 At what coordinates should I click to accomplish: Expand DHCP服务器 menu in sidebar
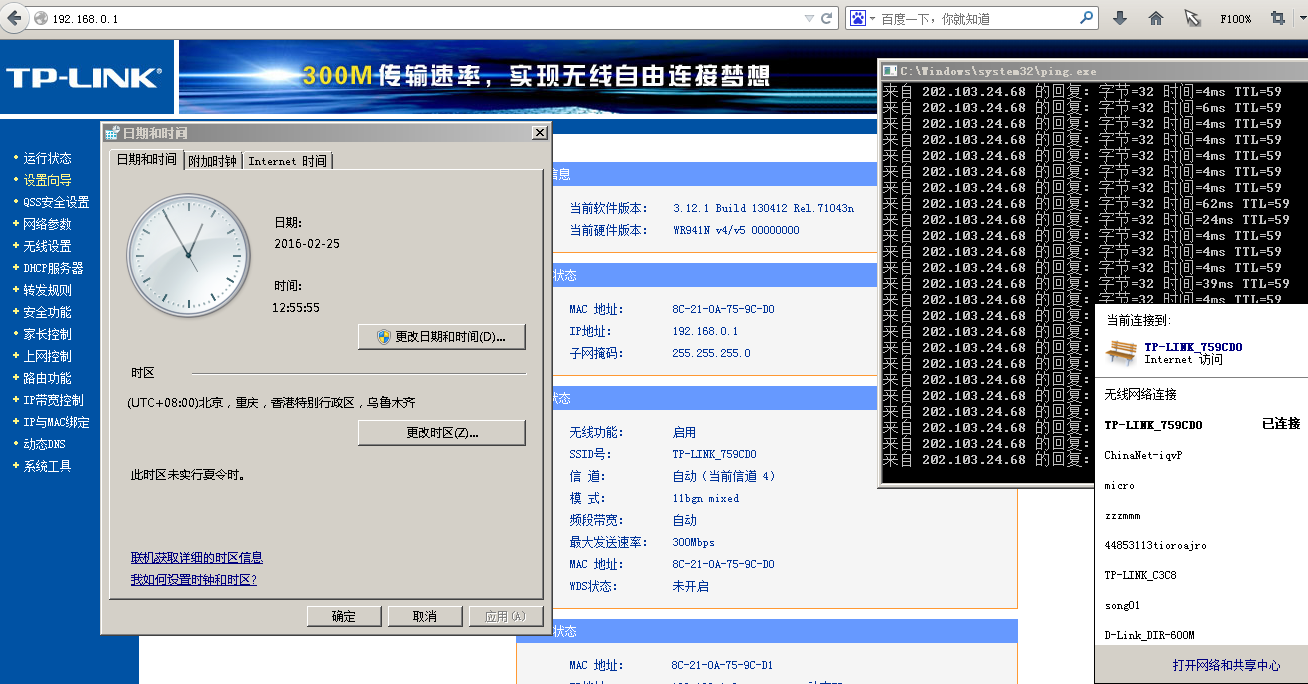click(53, 268)
